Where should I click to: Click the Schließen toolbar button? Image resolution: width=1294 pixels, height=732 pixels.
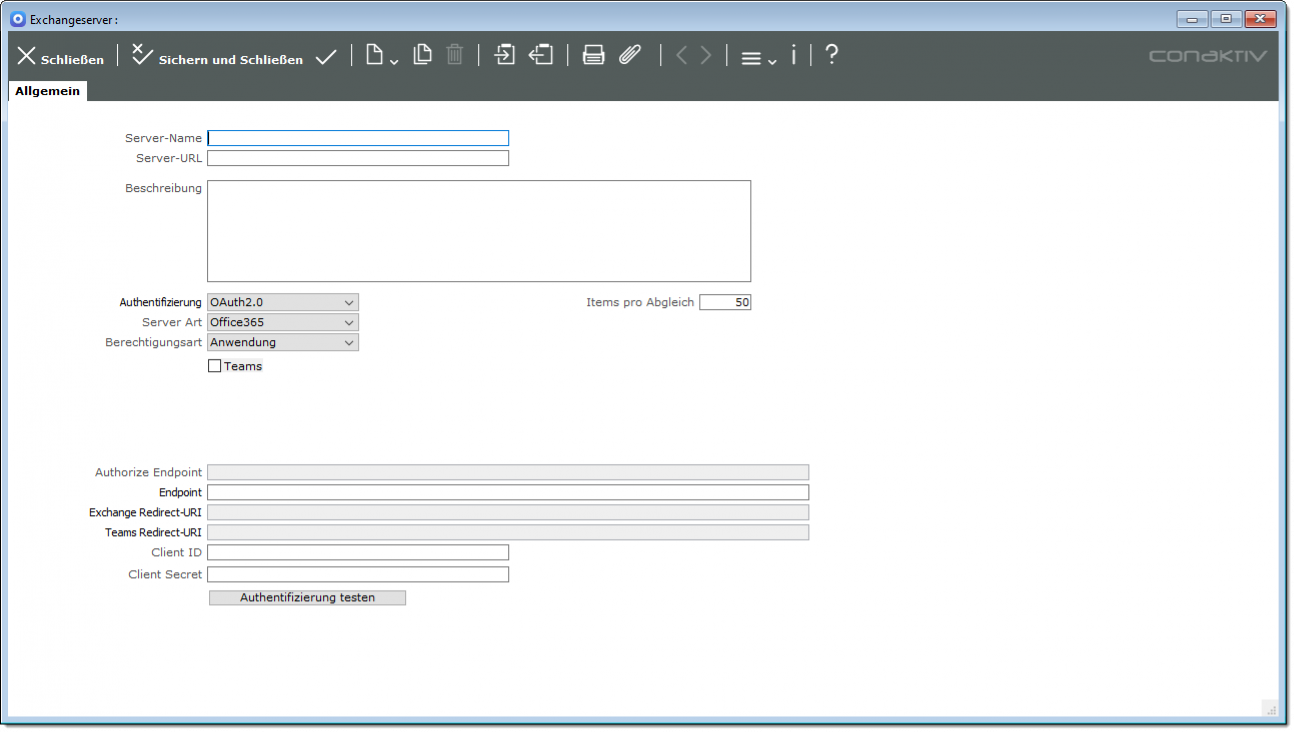[x=61, y=58]
